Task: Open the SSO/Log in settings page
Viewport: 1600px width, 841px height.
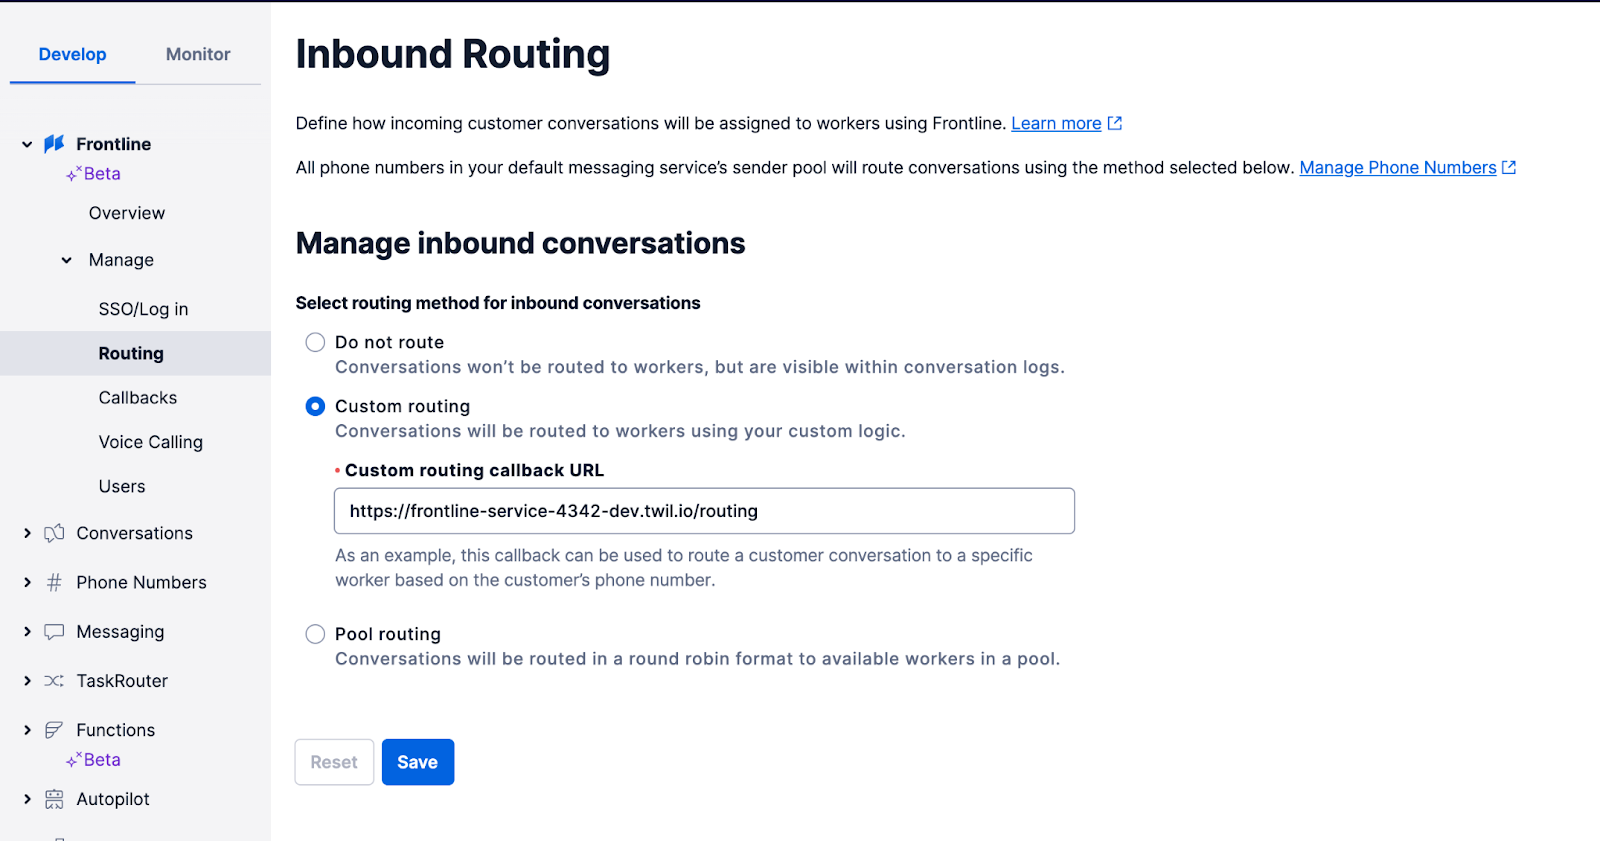Action: point(143,309)
